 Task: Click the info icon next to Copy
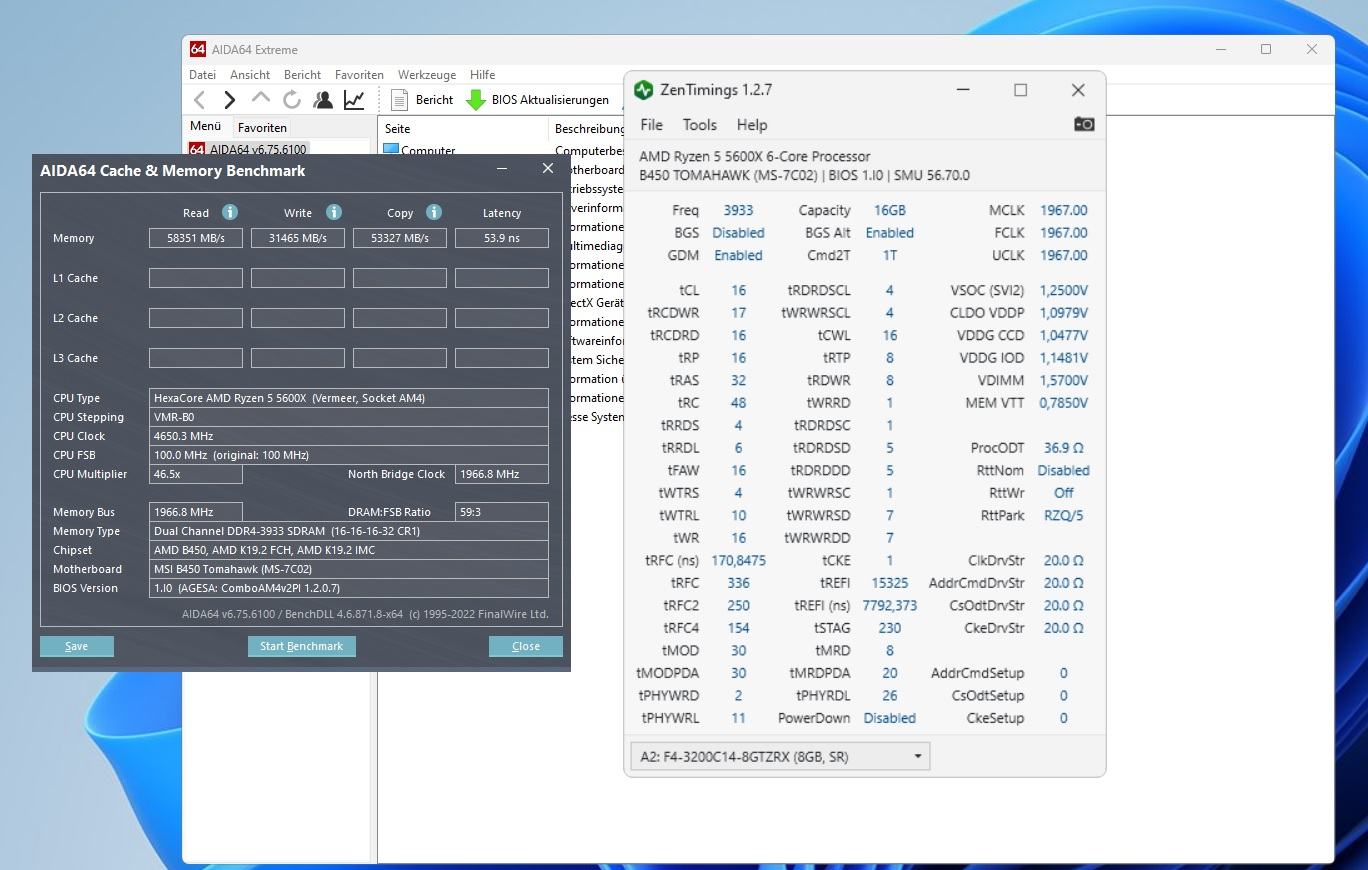[434, 212]
